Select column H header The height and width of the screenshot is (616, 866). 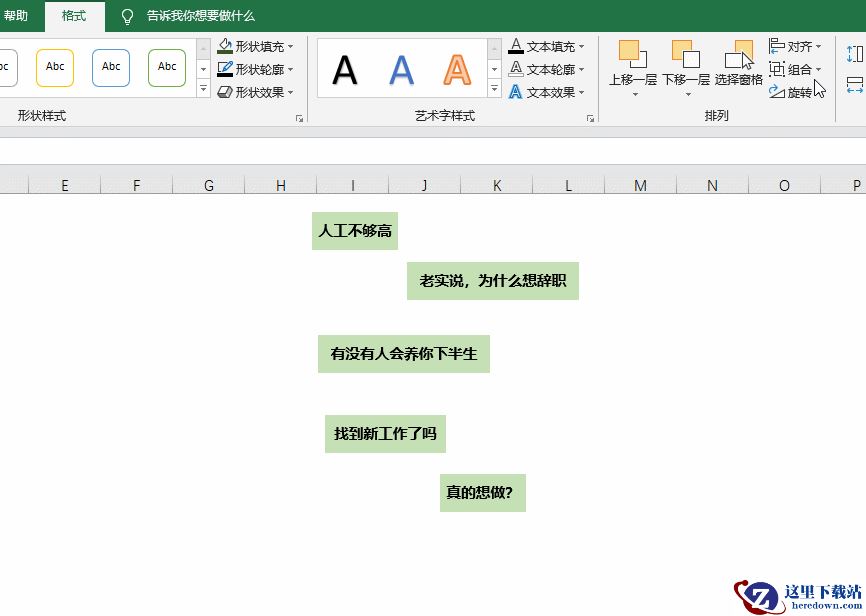click(281, 186)
